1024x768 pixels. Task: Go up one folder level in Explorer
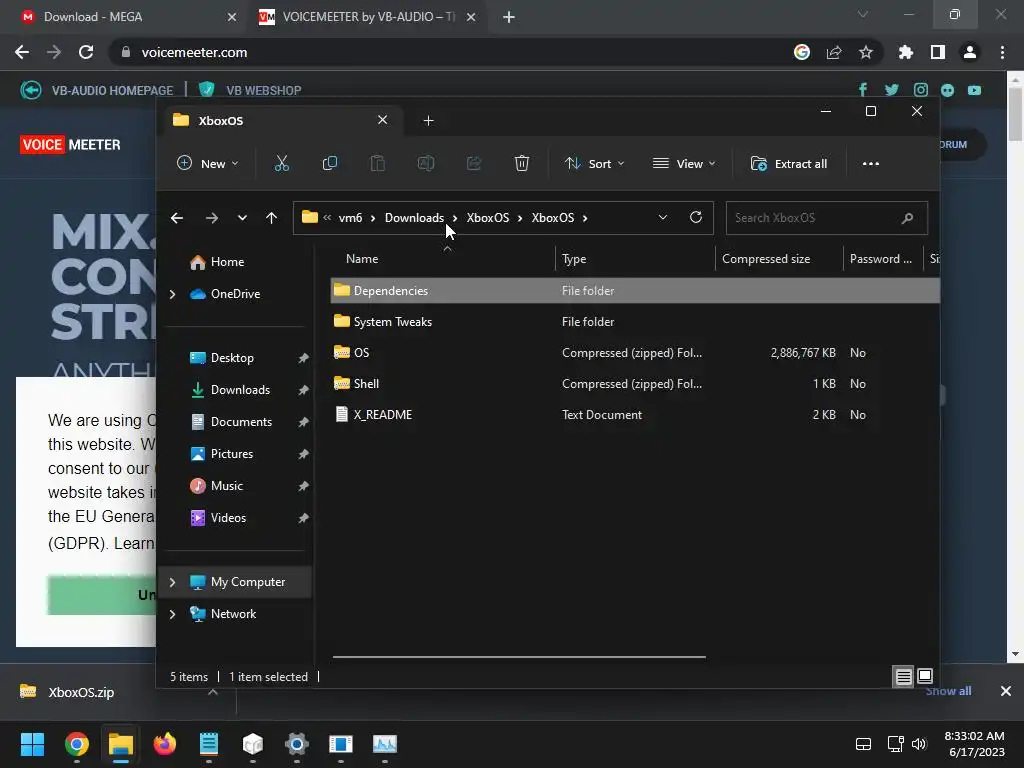click(272, 217)
